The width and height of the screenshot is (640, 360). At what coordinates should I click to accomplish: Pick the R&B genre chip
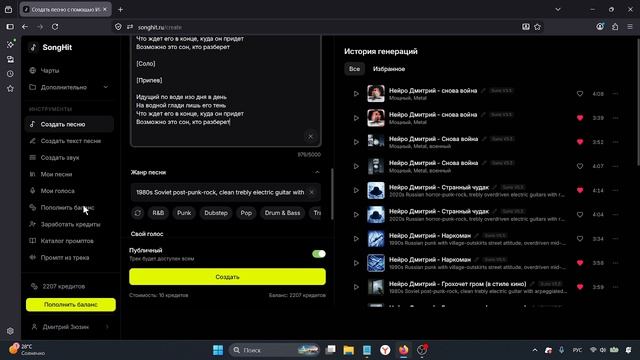[x=158, y=213]
